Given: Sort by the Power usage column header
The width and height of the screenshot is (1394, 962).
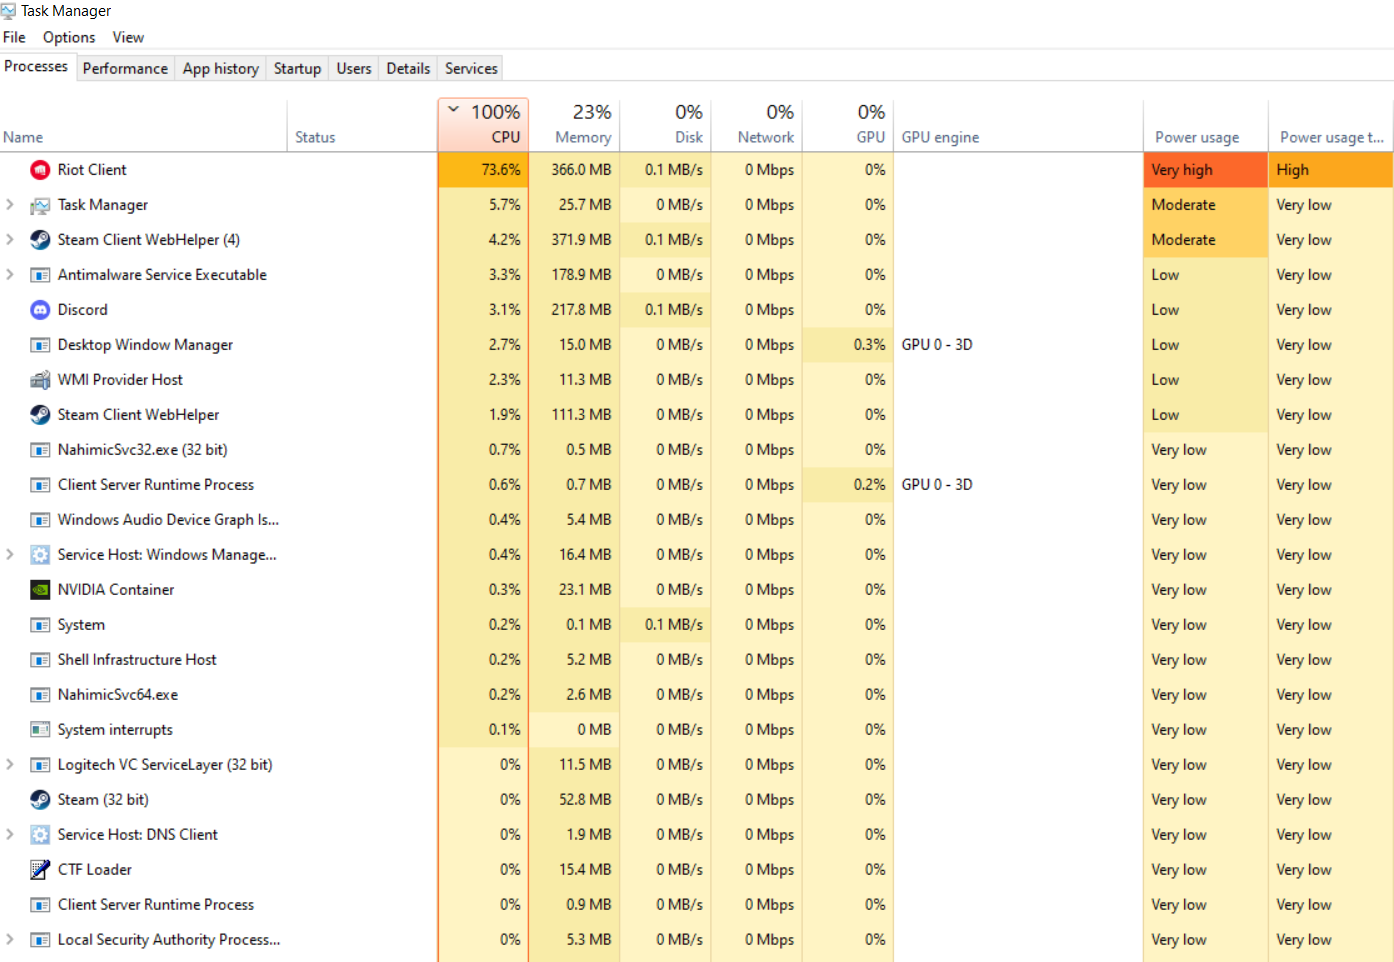Looking at the screenshot, I should pyautogui.click(x=1205, y=126).
